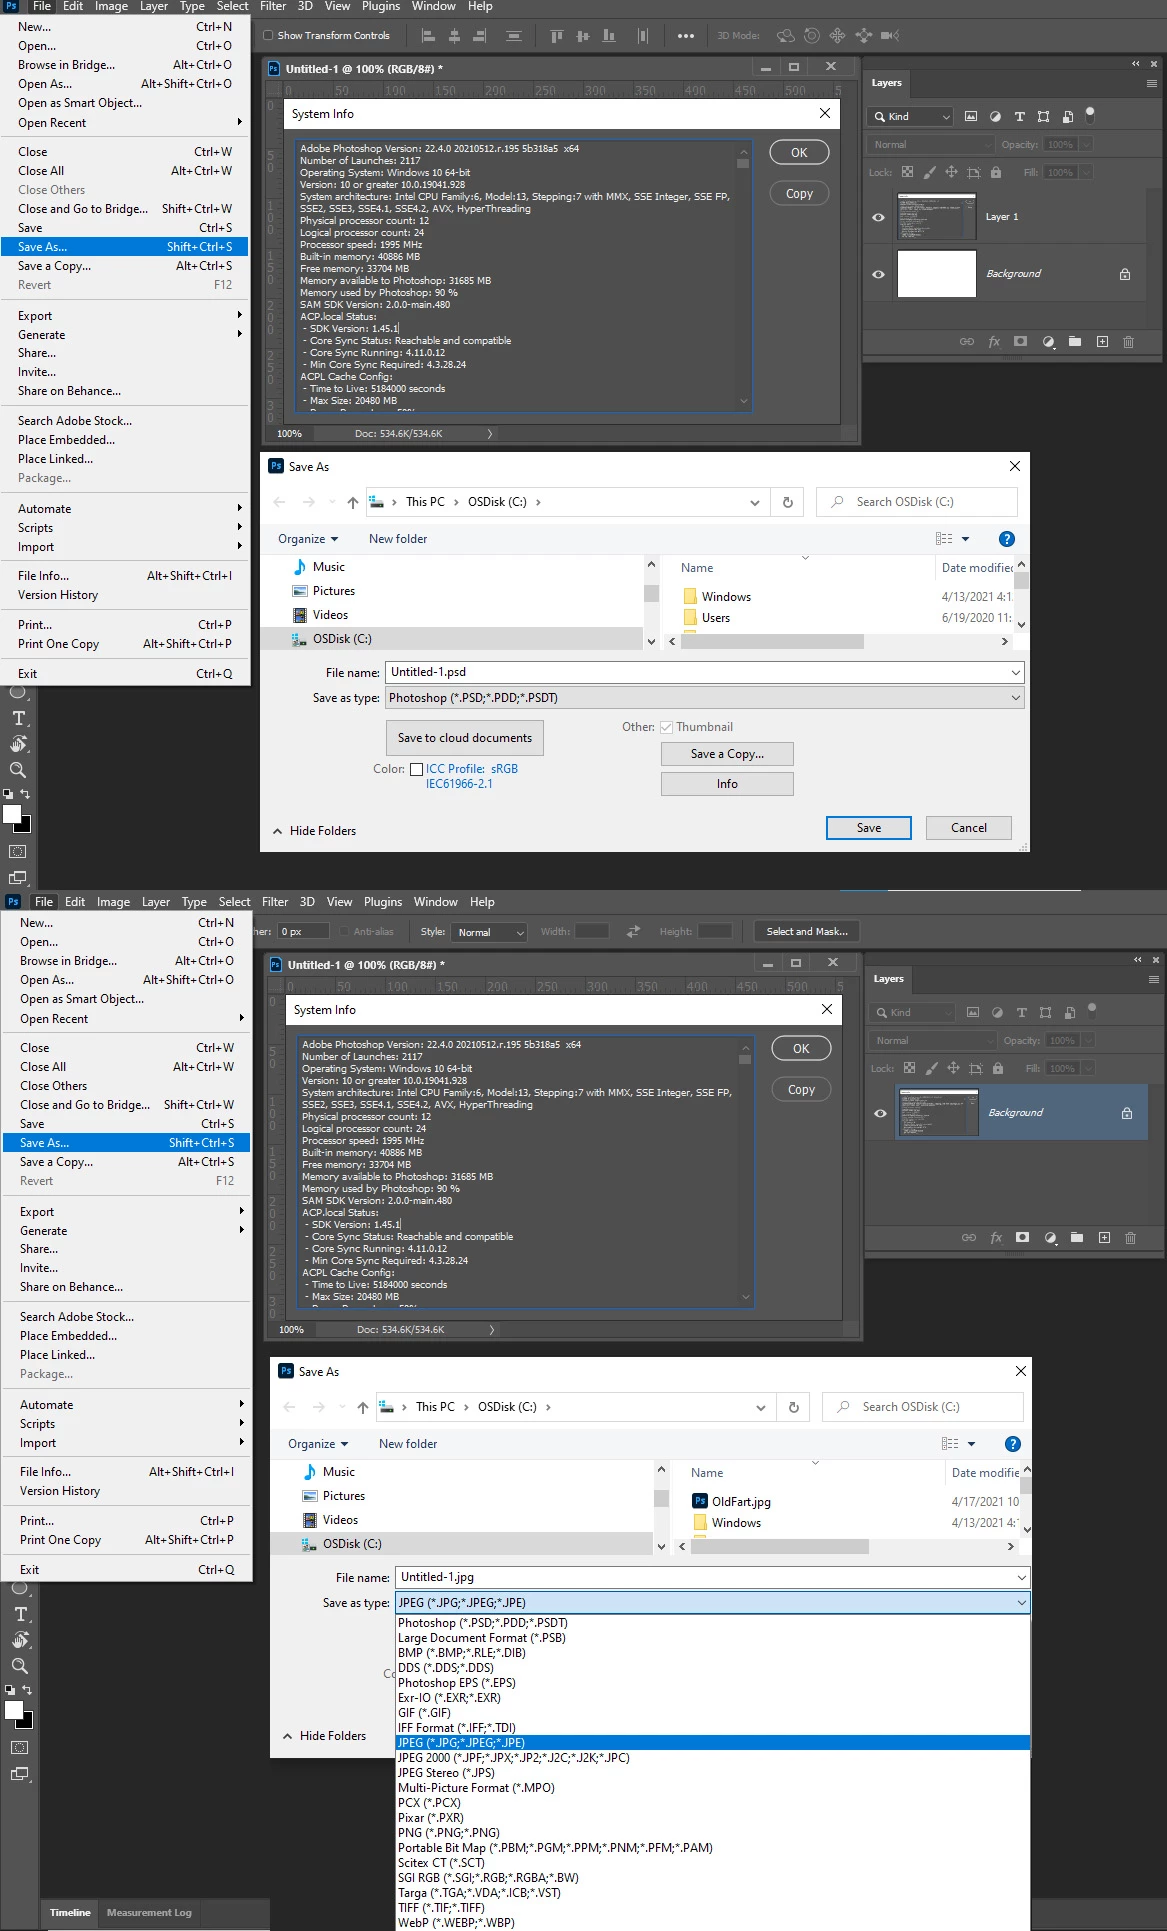
Task: Choose GIF (*.GIF) from format list
Action: [424, 1713]
